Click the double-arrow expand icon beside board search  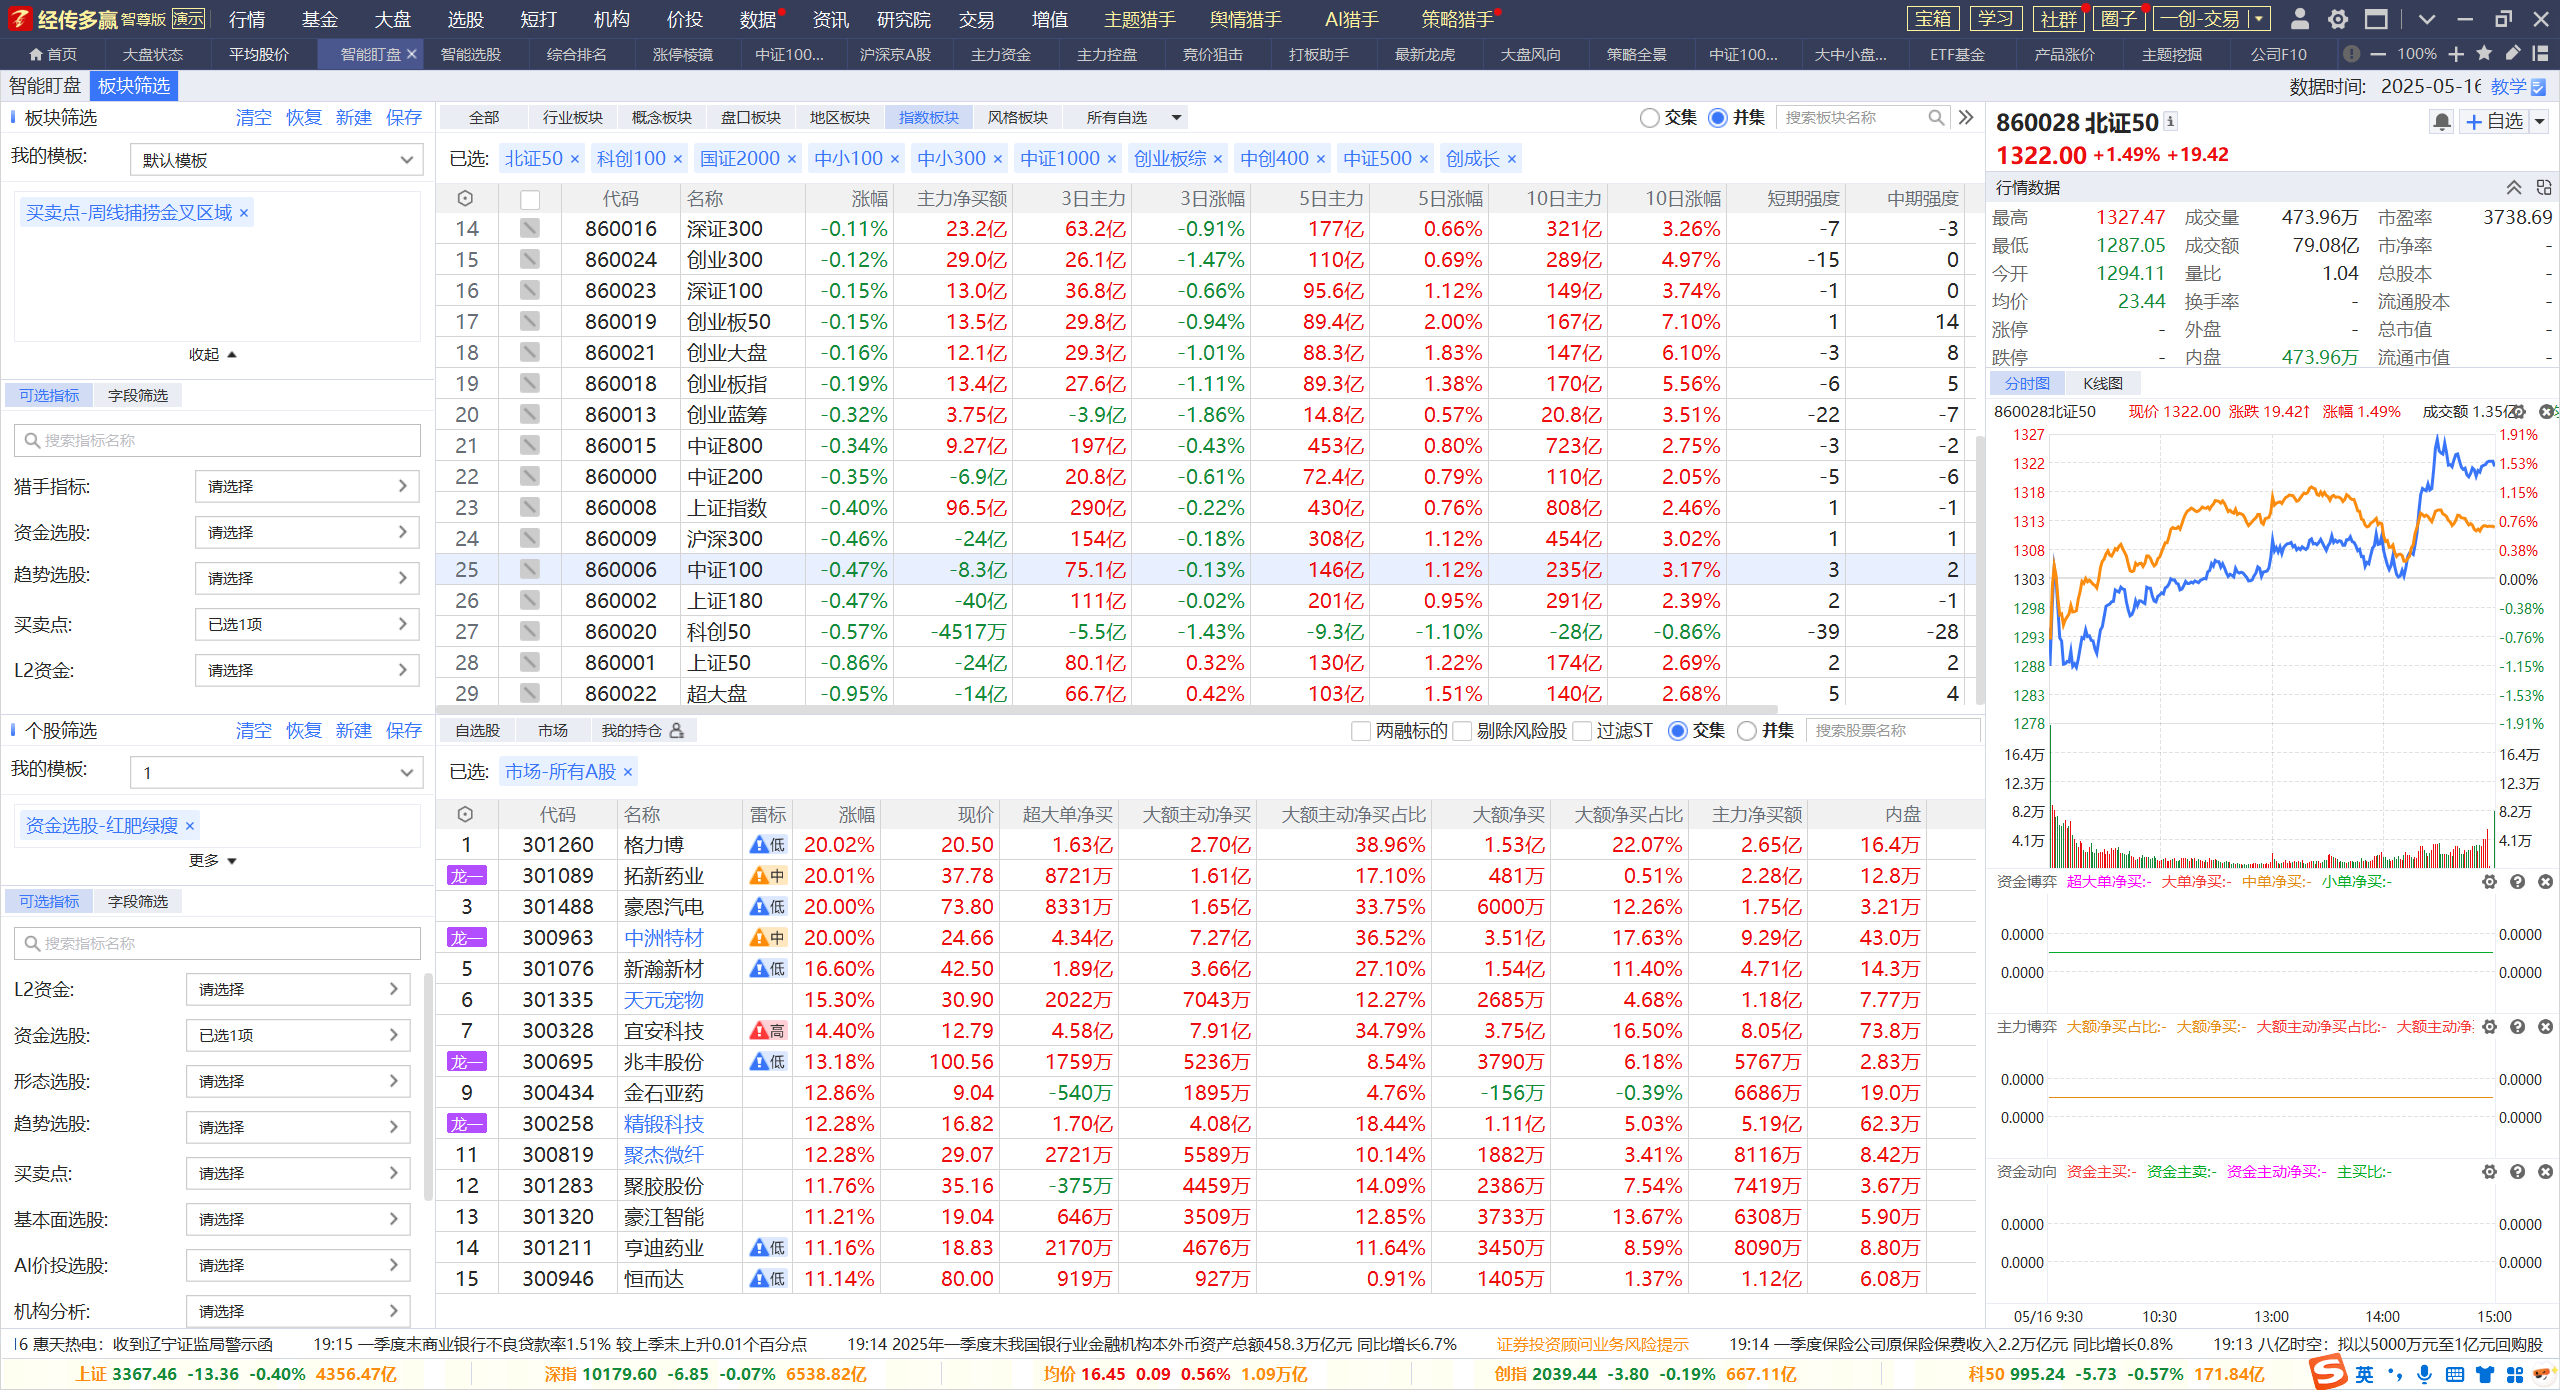(1966, 118)
